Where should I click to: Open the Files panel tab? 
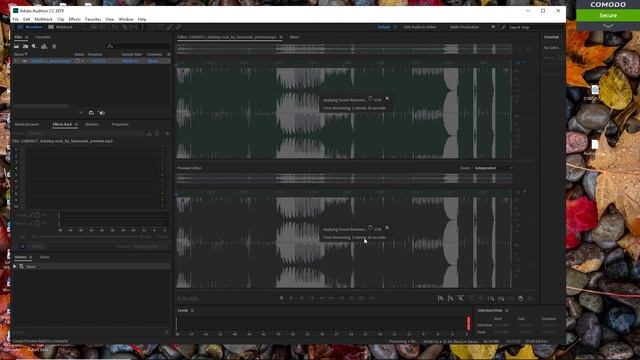(x=18, y=37)
